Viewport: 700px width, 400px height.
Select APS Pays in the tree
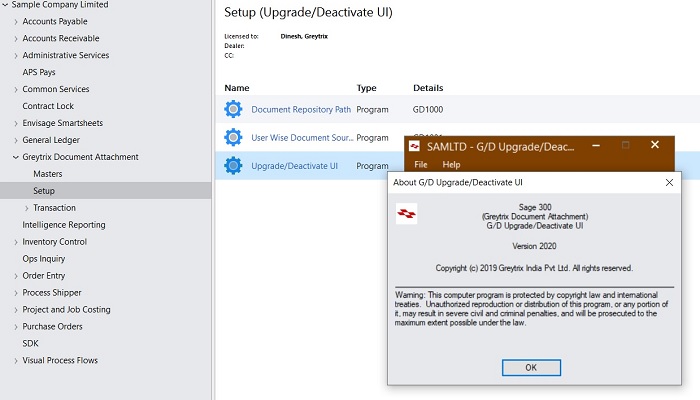click(x=39, y=72)
